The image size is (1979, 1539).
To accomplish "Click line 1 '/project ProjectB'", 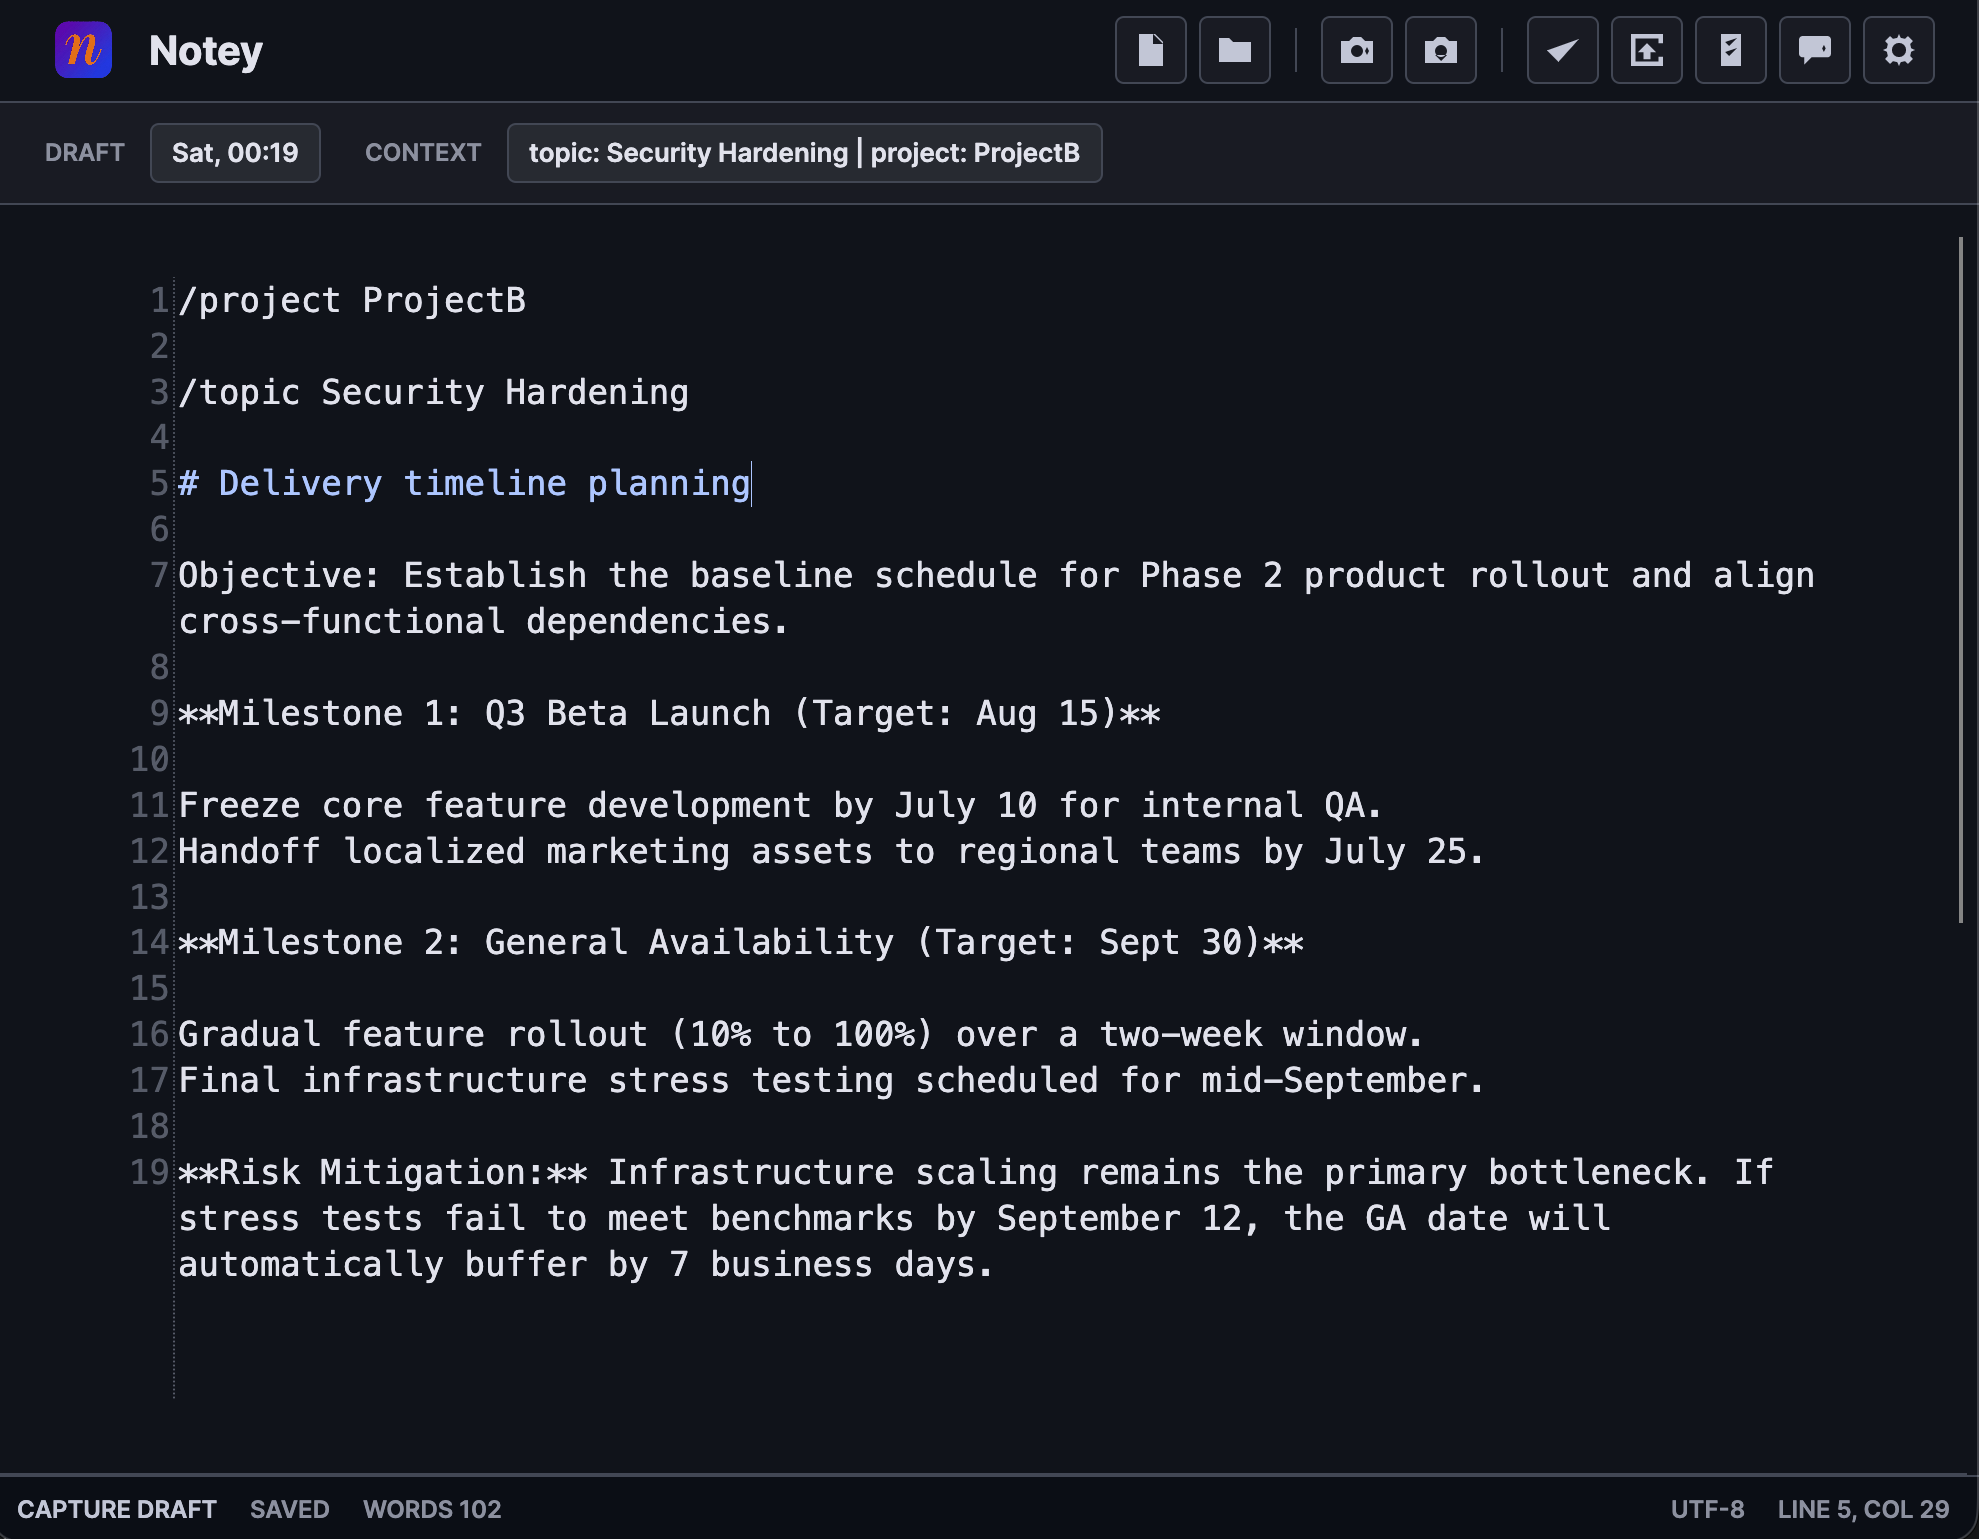I will 352,300.
